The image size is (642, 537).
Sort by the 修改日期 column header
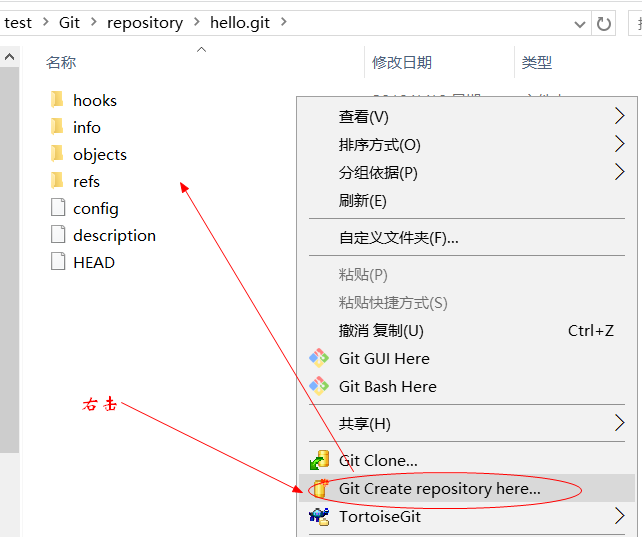coord(402,62)
